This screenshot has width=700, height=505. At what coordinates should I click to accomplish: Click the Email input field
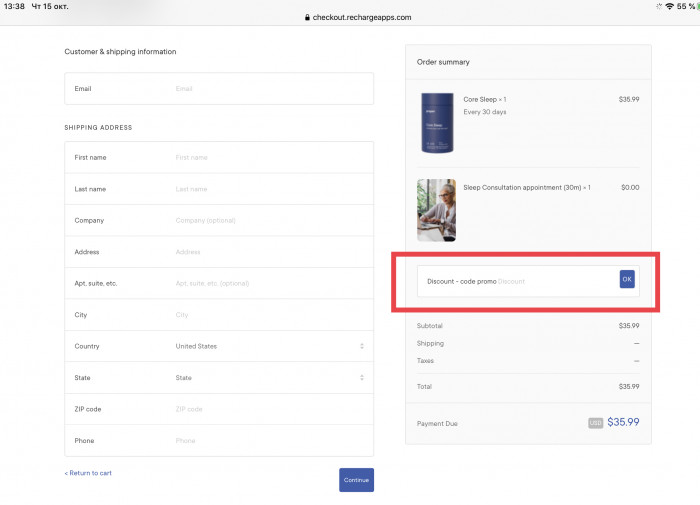[x=219, y=89]
